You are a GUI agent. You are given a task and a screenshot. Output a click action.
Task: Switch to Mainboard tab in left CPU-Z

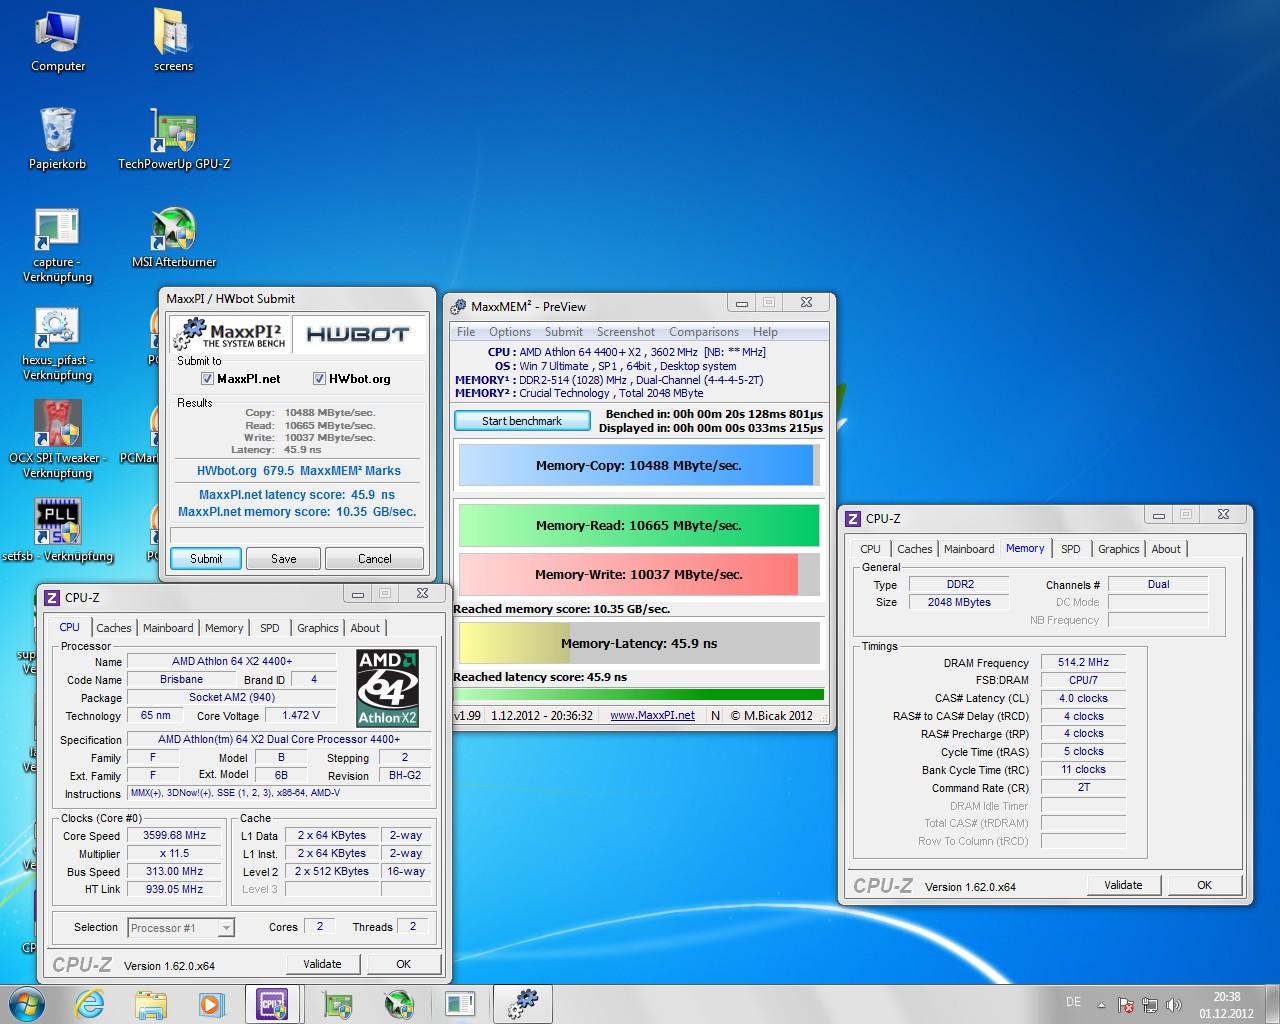click(x=168, y=628)
